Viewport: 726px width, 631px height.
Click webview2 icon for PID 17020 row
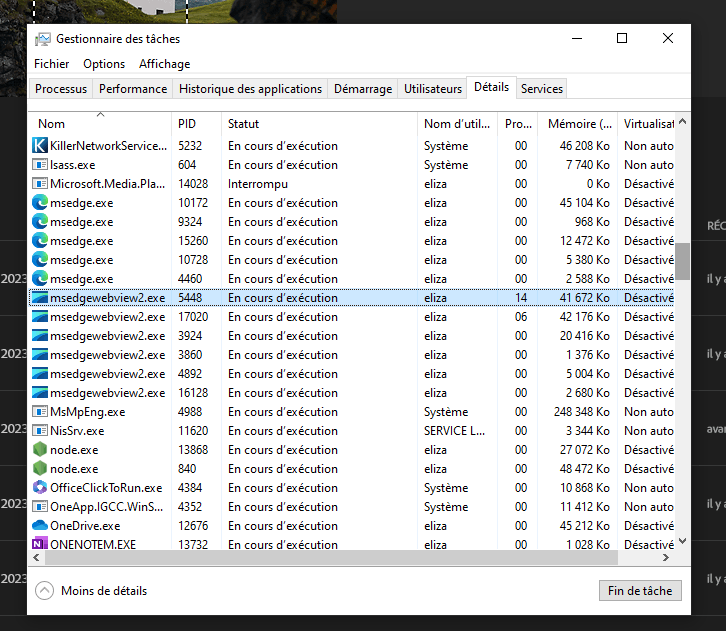(x=40, y=316)
